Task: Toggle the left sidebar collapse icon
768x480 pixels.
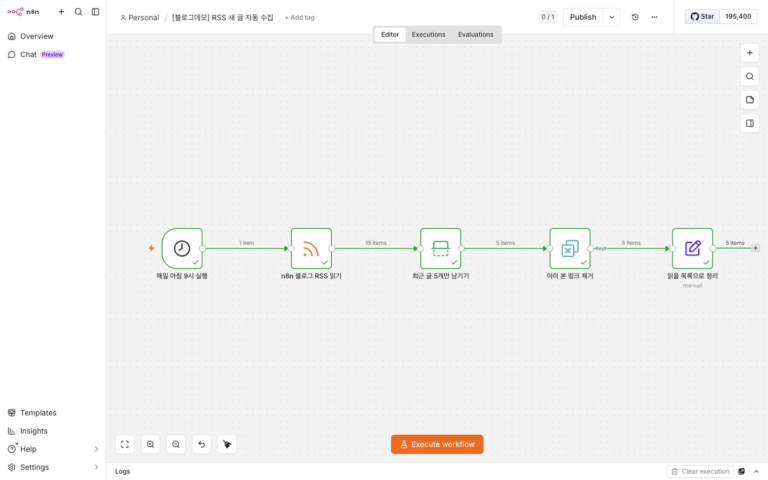Action: (x=96, y=12)
